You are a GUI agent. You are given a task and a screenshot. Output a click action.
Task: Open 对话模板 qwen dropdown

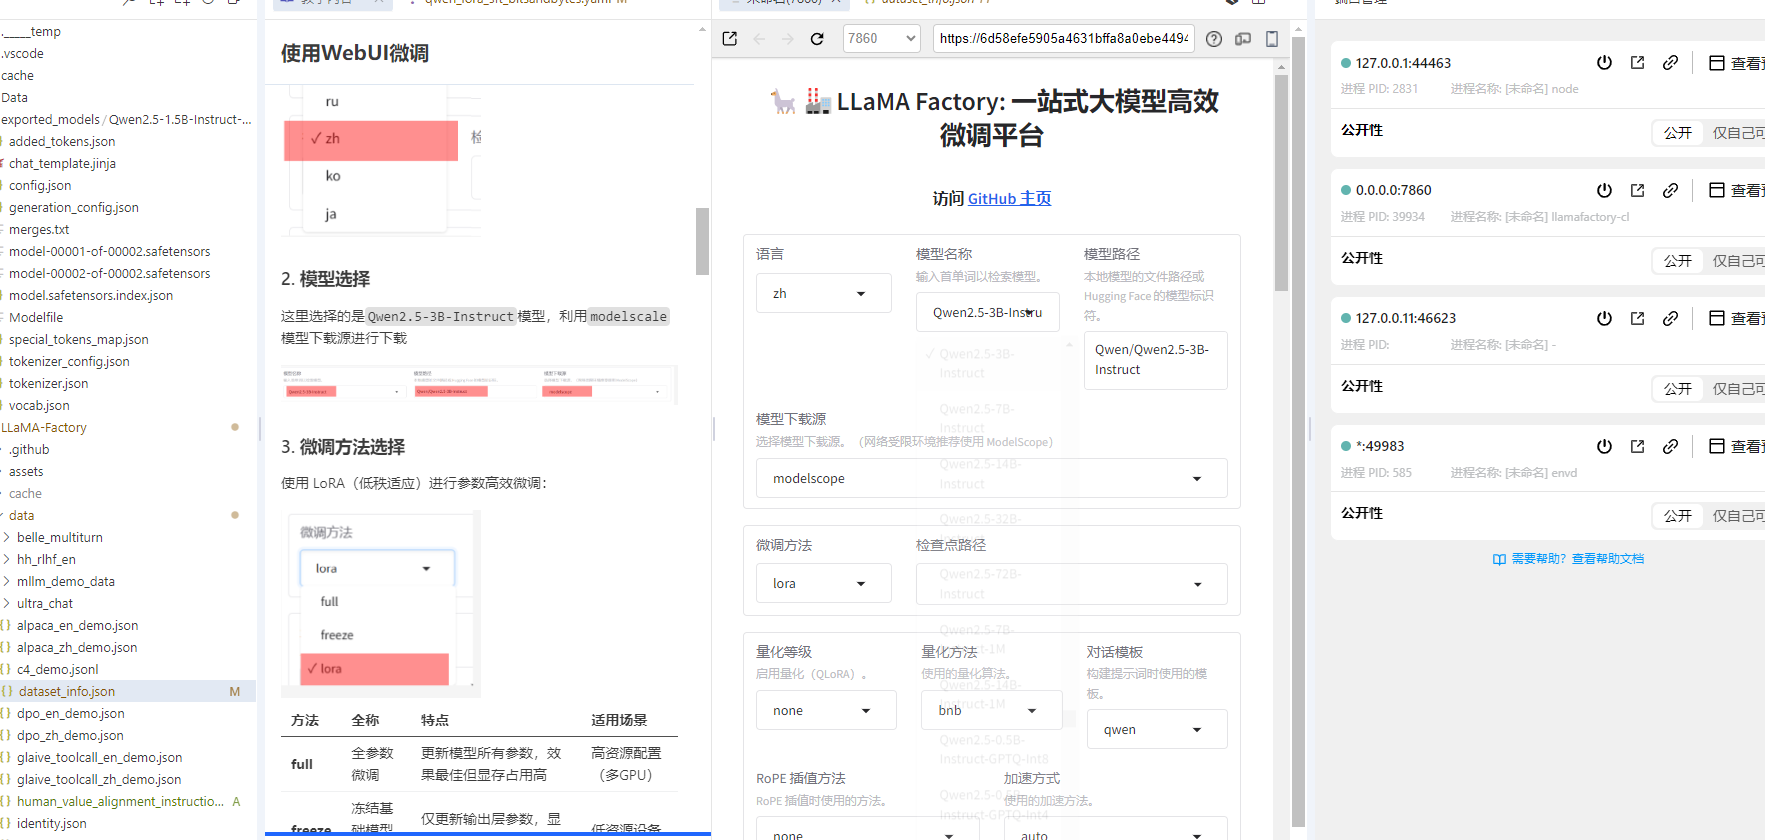[x=1157, y=729]
